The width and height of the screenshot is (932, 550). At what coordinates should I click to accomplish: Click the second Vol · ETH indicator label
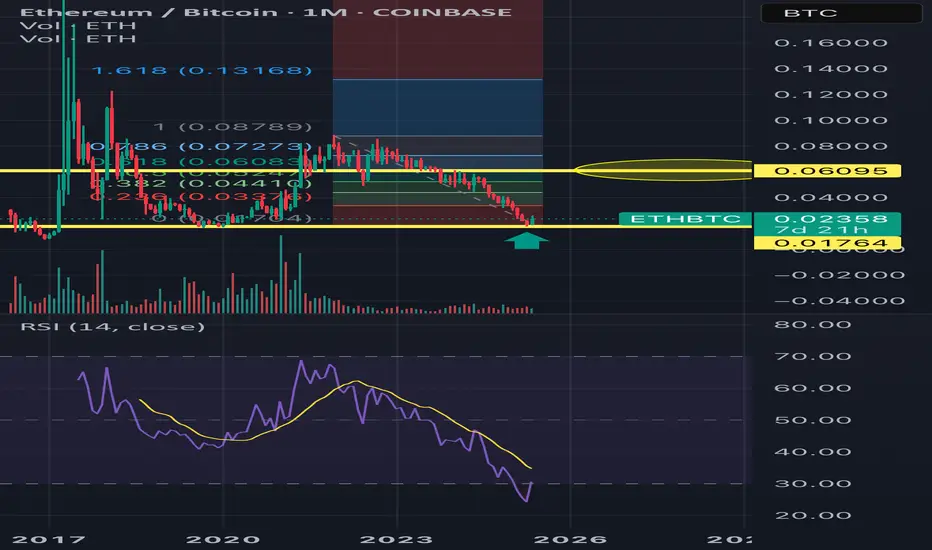[x=78, y=39]
